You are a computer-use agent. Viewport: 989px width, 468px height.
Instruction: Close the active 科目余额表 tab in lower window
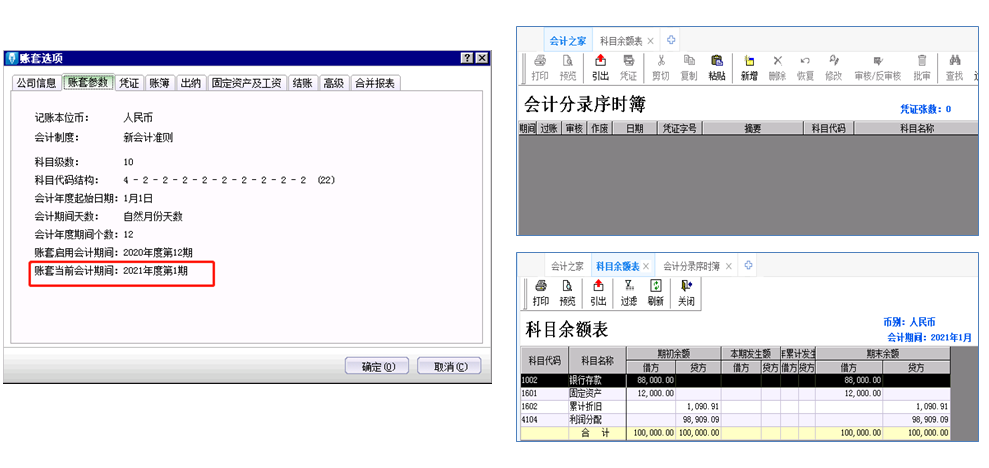646,266
